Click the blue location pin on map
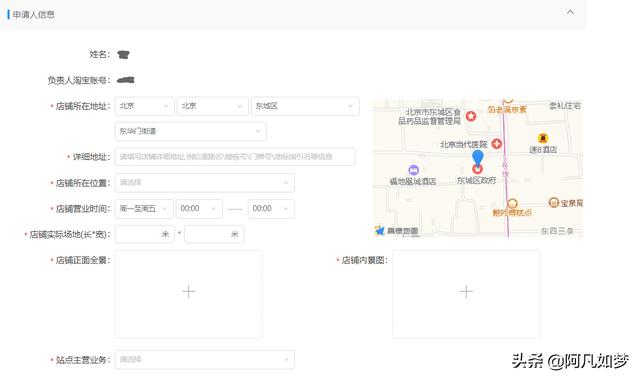Viewport: 640px width, 380px height. pyautogui.click(x=478, y=157)
